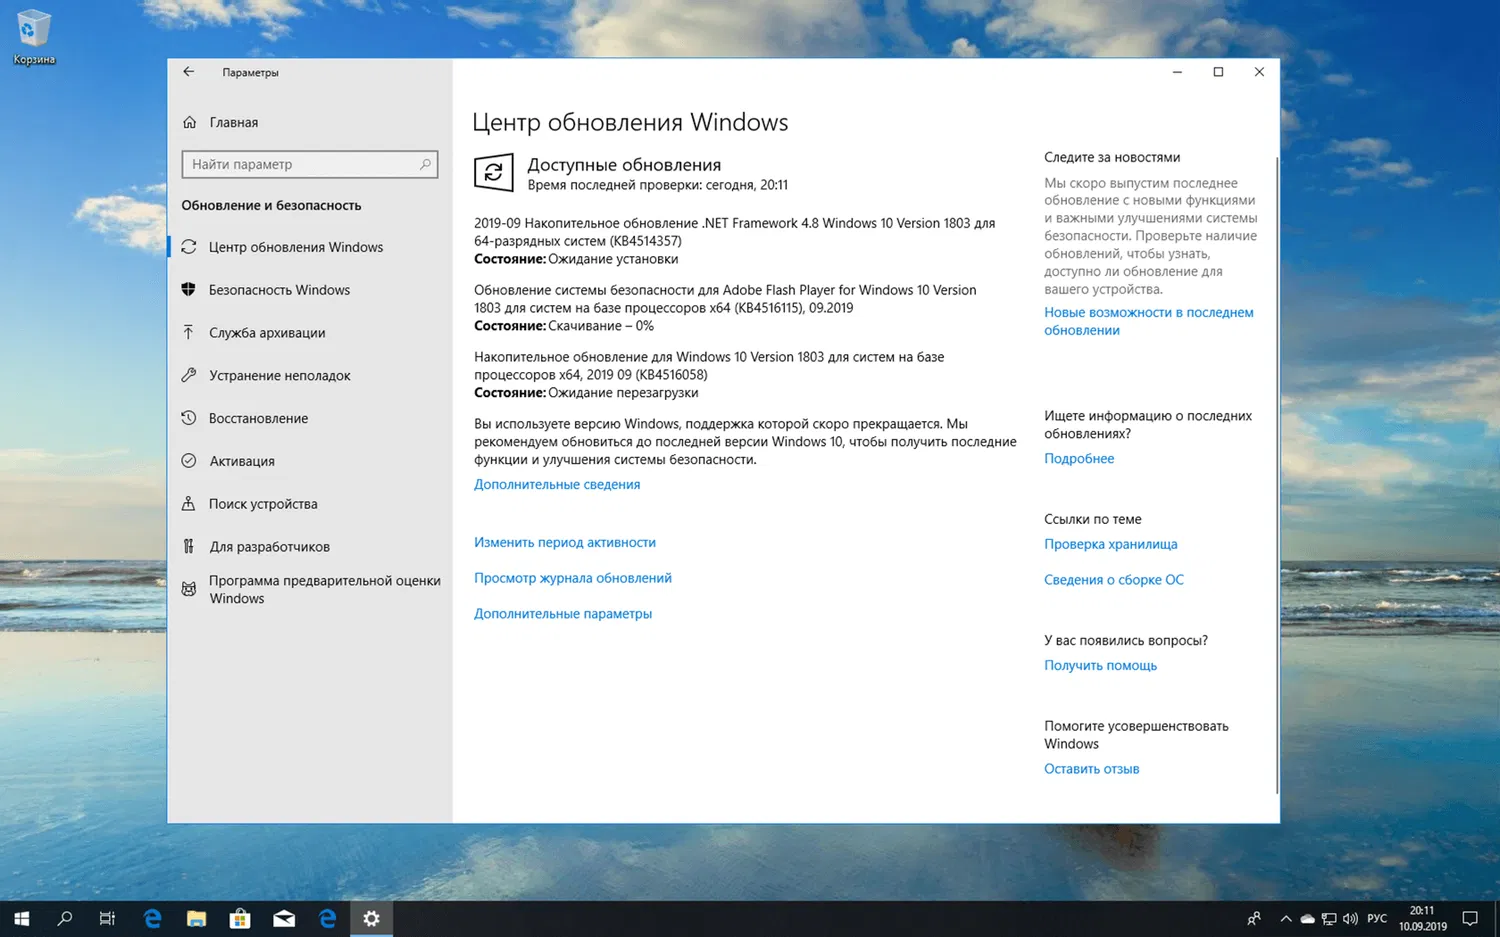Screen dimensions: 1500x937
Task: Click the .NET Framework 4.8 KB4514357 update entry
Action: coord(735,241)
